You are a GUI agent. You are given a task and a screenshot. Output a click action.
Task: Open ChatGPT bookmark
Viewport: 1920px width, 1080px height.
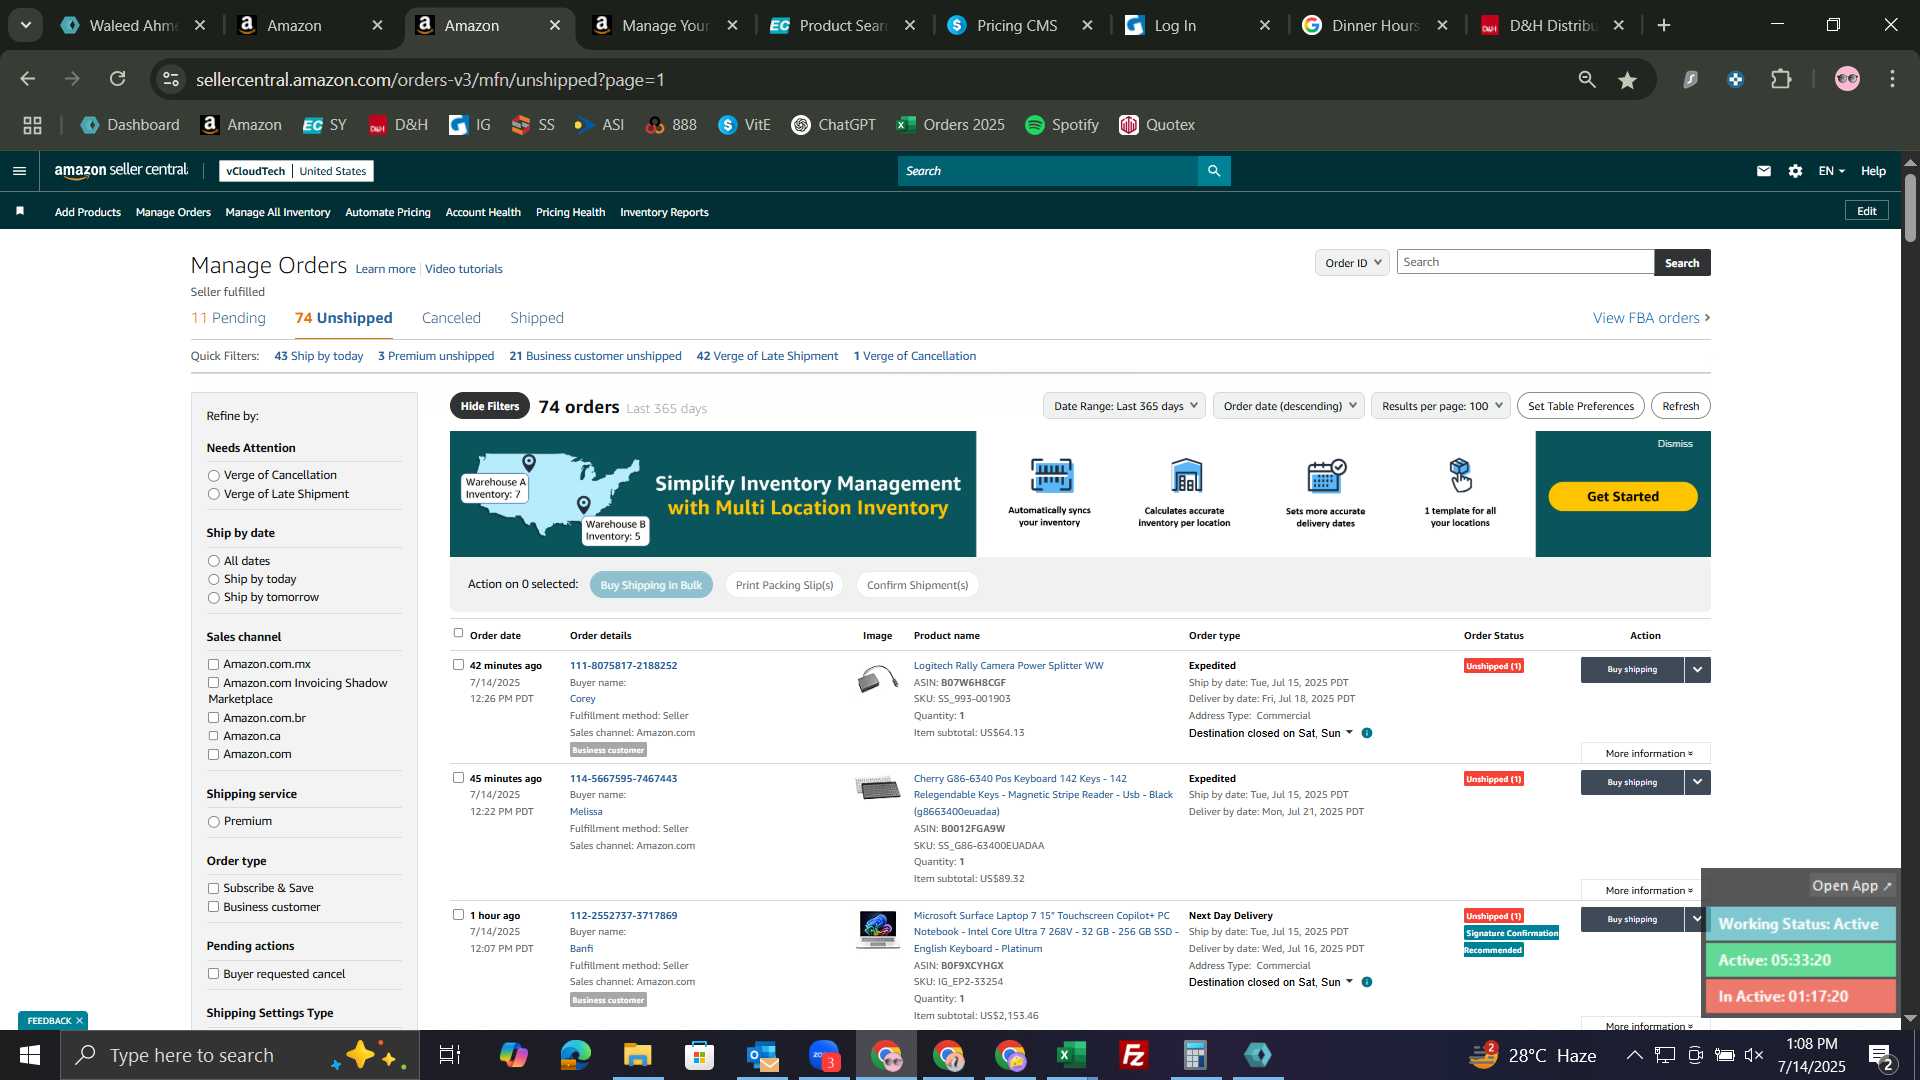pyautogui.click(x=833, y=125)
